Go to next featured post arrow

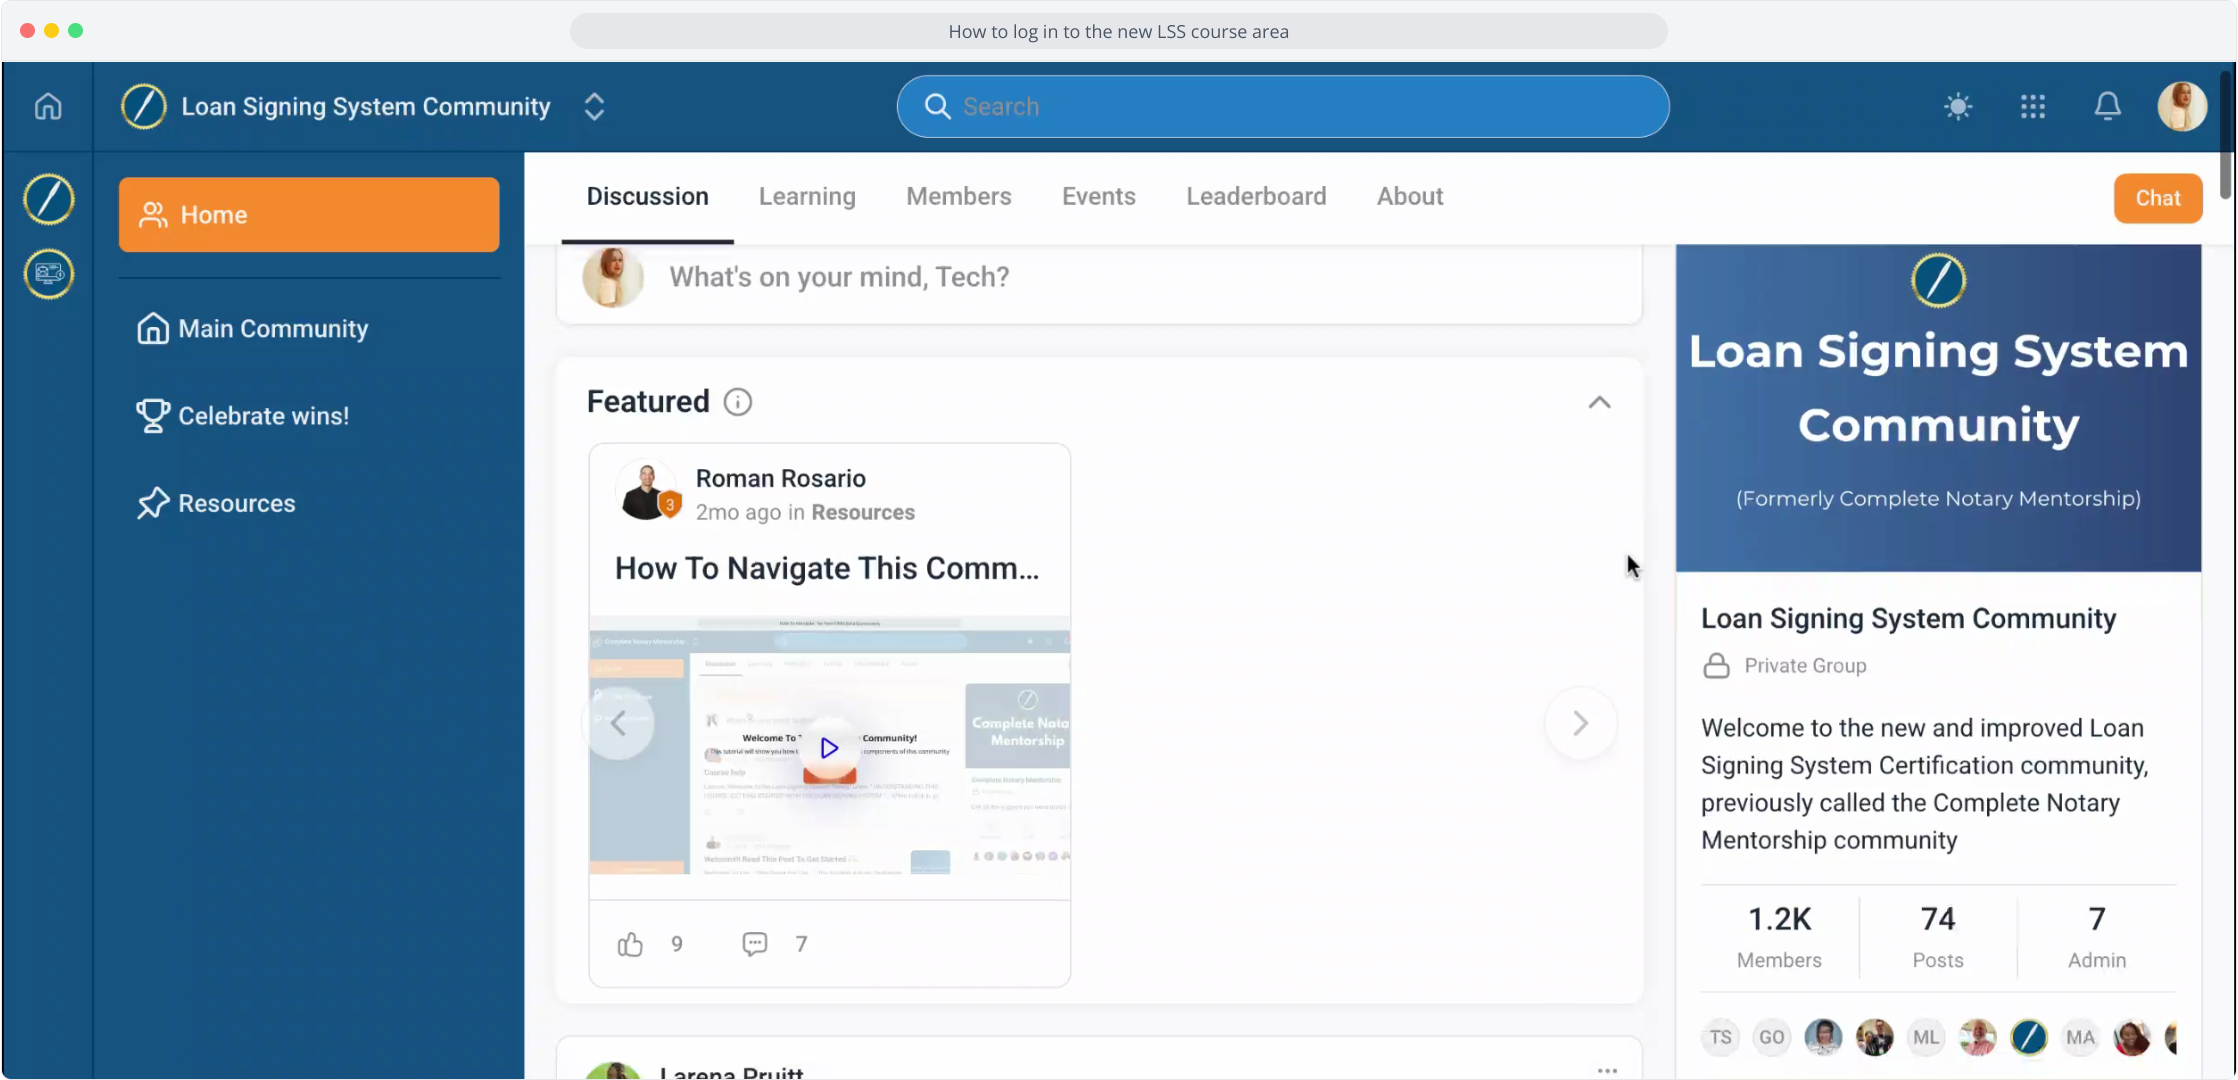tap(1580, 723)
